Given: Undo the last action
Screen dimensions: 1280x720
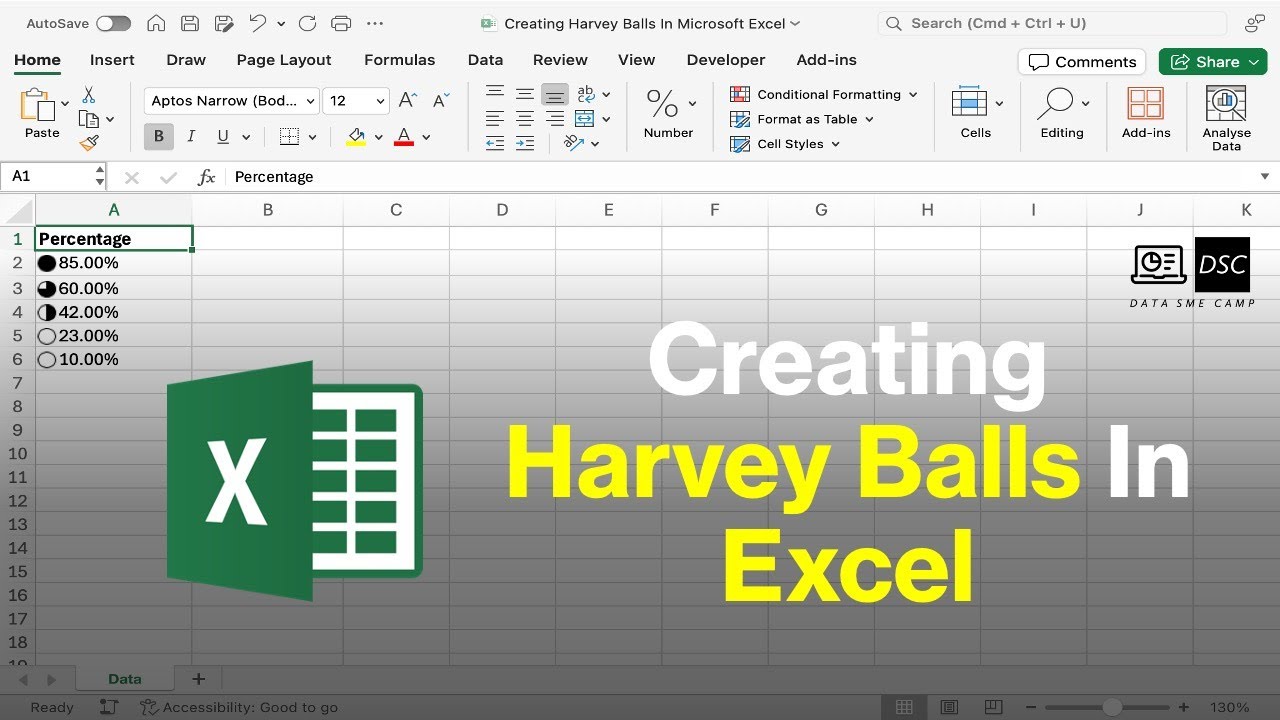Looking at the screenshot, I should point(258,23).
